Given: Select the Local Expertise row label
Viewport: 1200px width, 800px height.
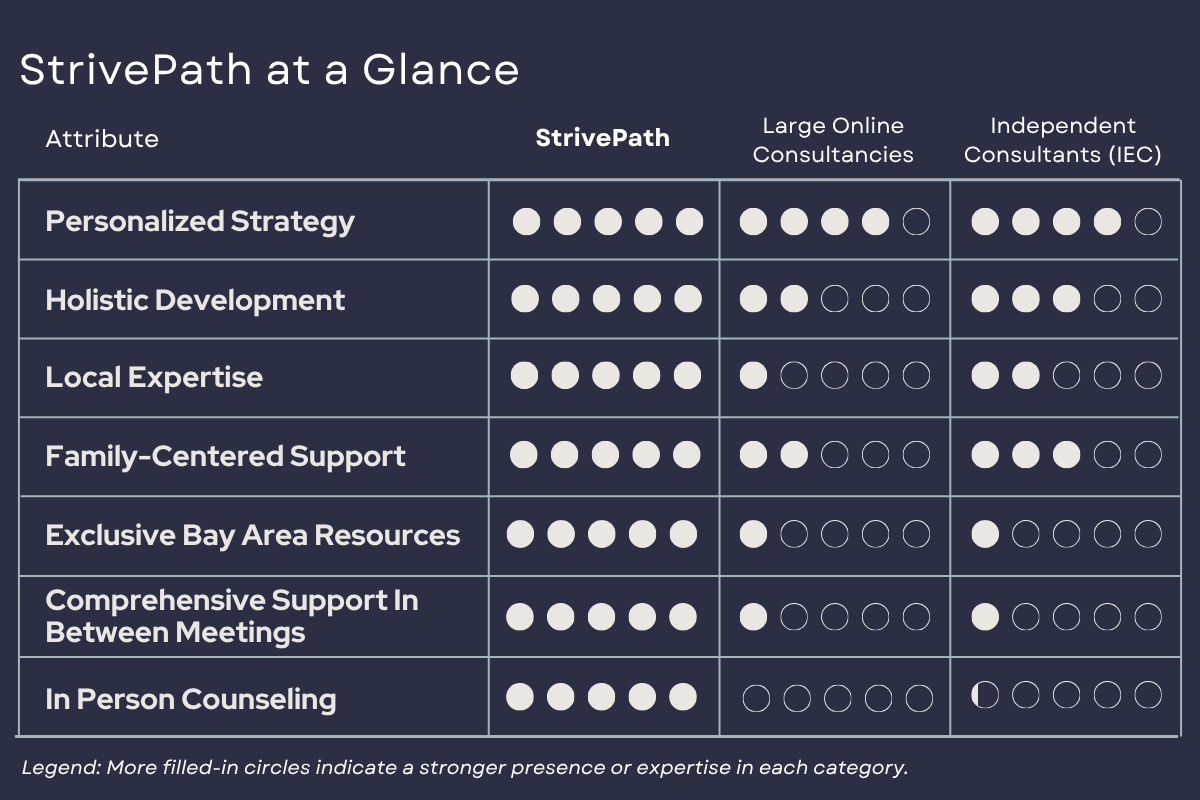Looking at the screenshot, I should click(x=154, y=377).
